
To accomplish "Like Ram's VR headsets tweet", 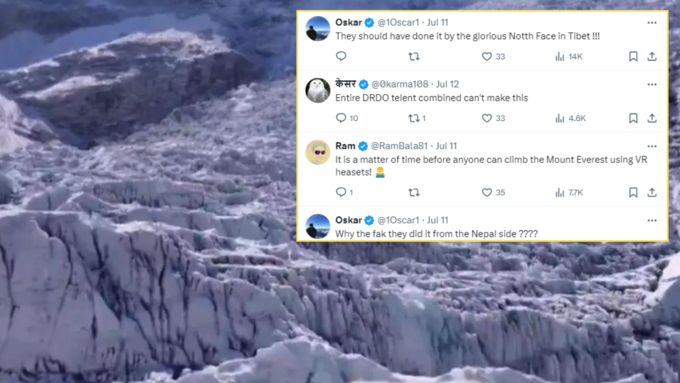I will point(494,192).
